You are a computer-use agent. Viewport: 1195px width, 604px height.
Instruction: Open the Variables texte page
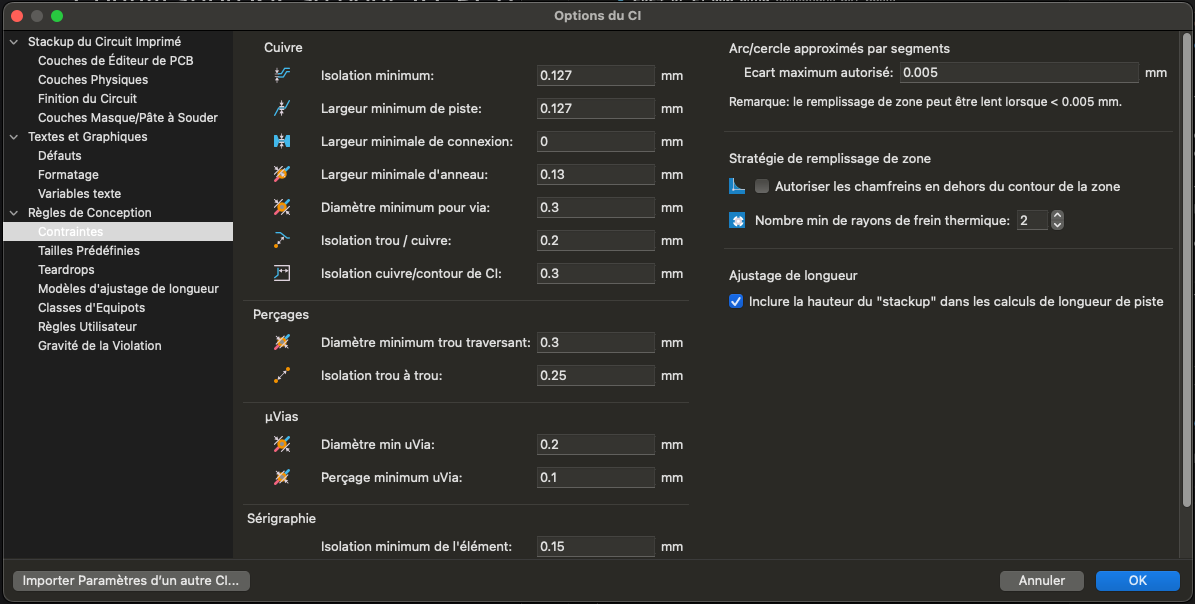point(79,193)
